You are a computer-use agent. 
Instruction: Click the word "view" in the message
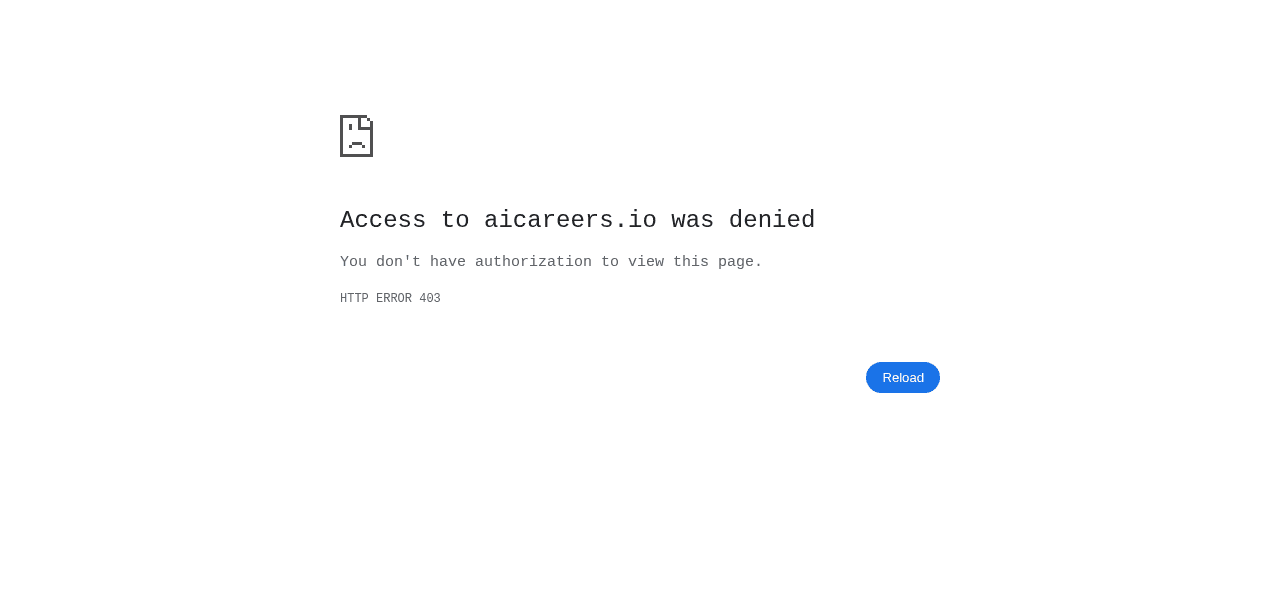(x=646, y=262)
